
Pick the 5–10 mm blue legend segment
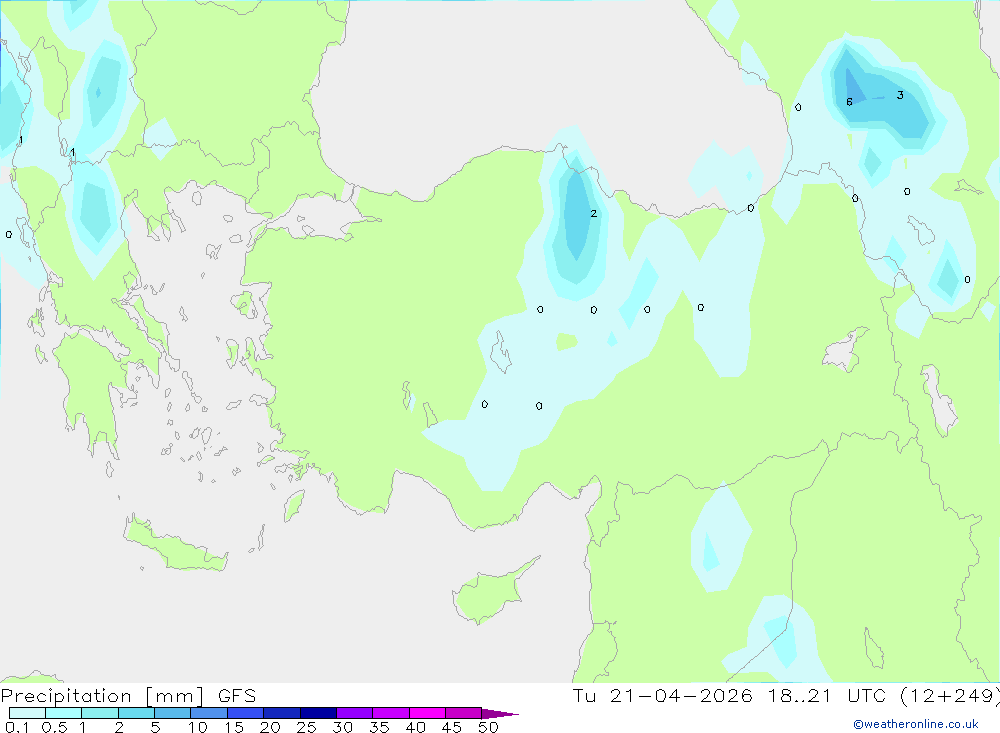[x=173, y=713]
